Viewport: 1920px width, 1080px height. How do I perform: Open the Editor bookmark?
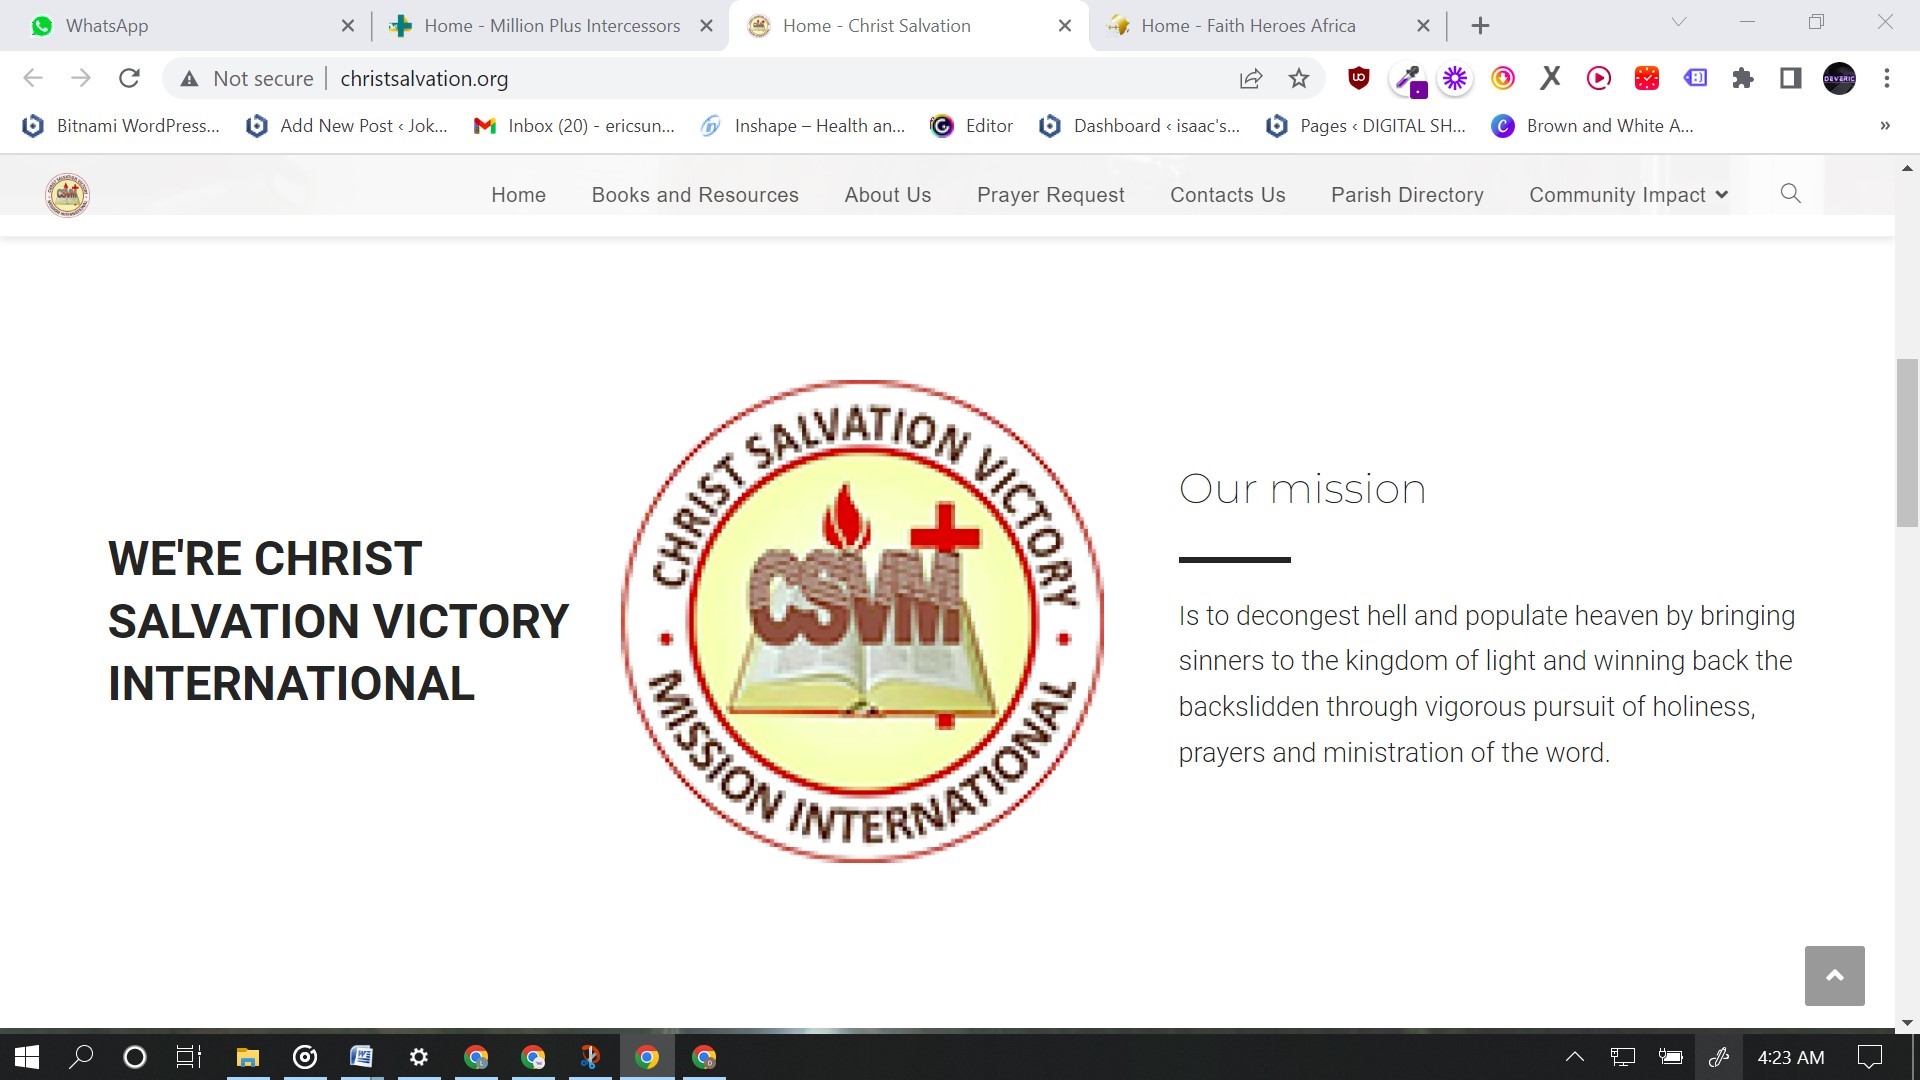(971, 126)
